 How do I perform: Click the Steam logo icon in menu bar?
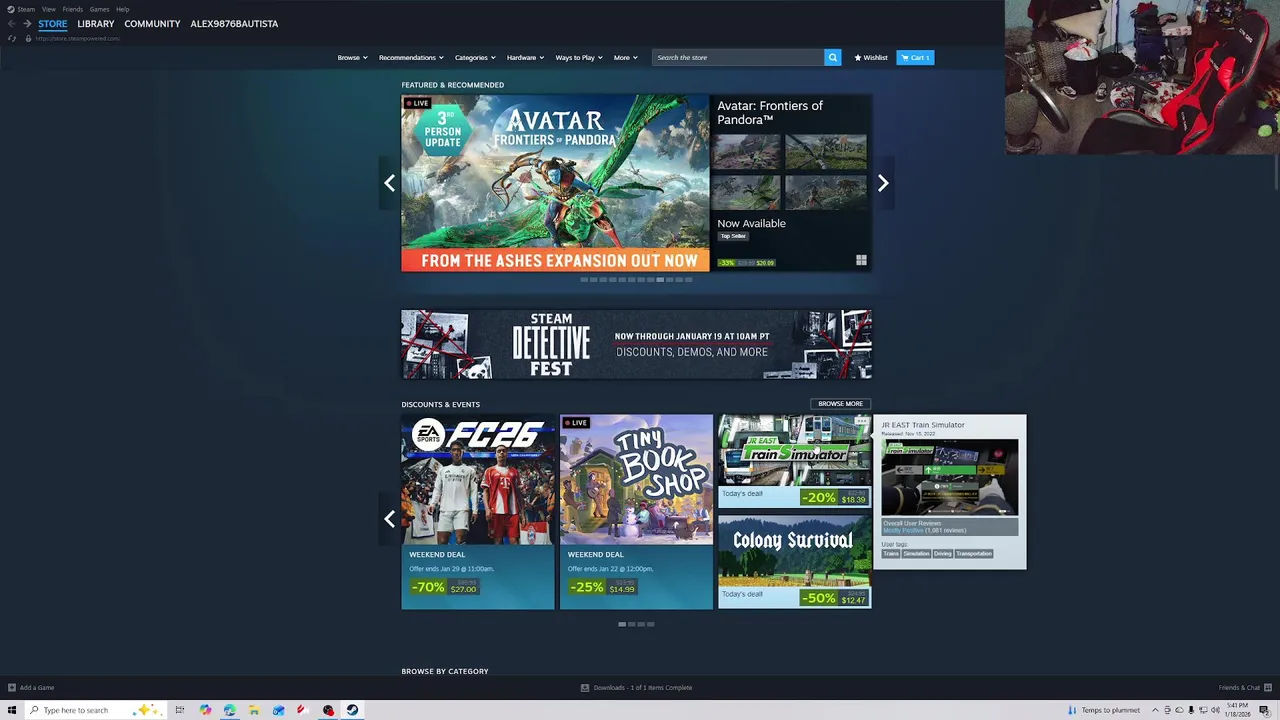[11, 9]
